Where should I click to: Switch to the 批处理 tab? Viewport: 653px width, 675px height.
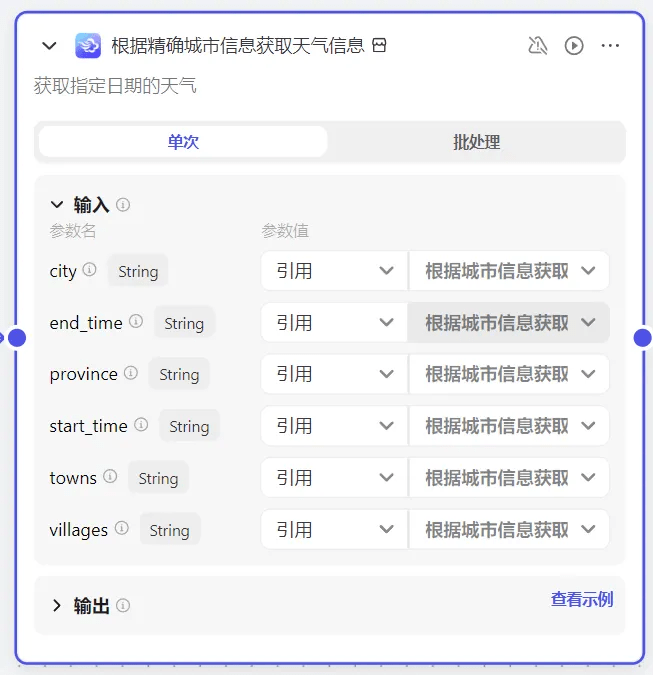(x=476, y=142)
